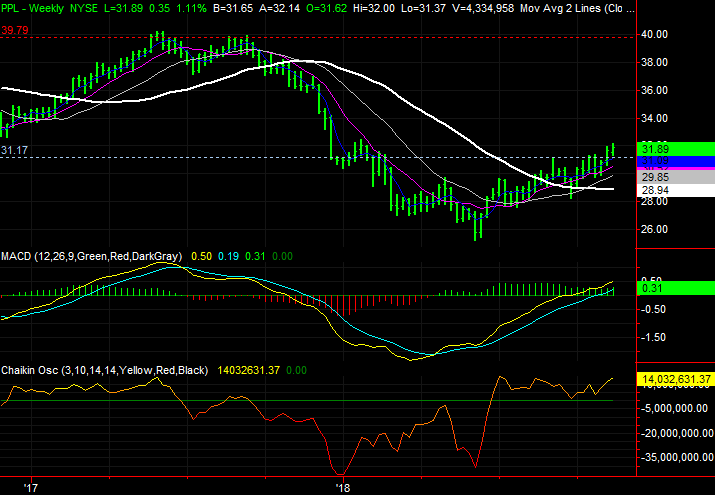
Task: Click the red 39.79 resistance level label
Action: click(15, 31)
